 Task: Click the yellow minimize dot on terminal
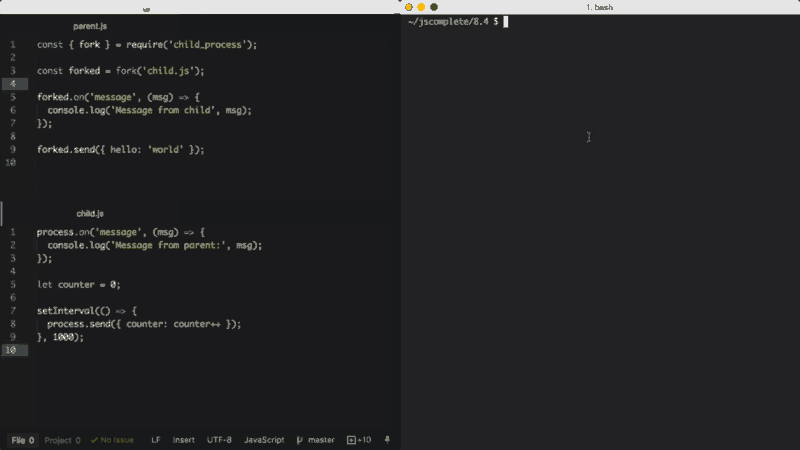coord(421,7)
